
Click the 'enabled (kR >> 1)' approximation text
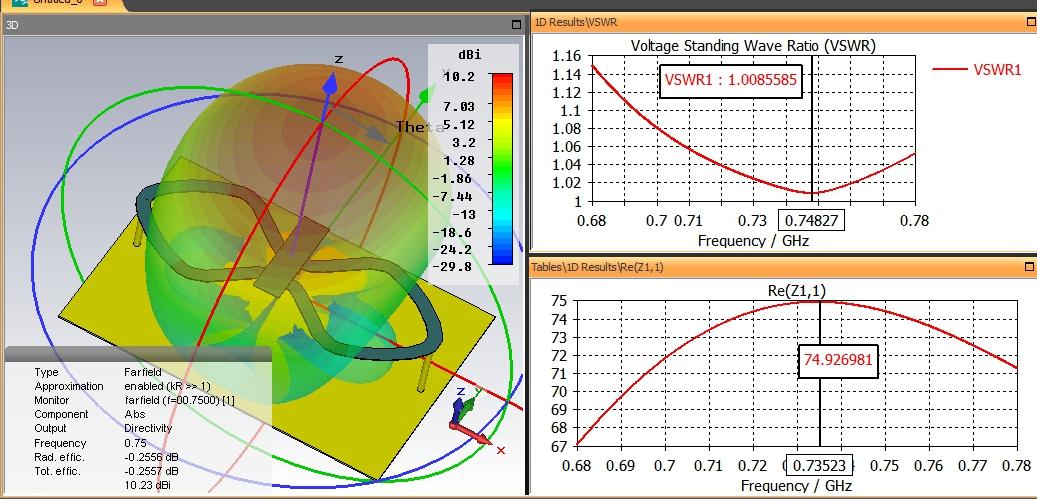click(167, 386)
